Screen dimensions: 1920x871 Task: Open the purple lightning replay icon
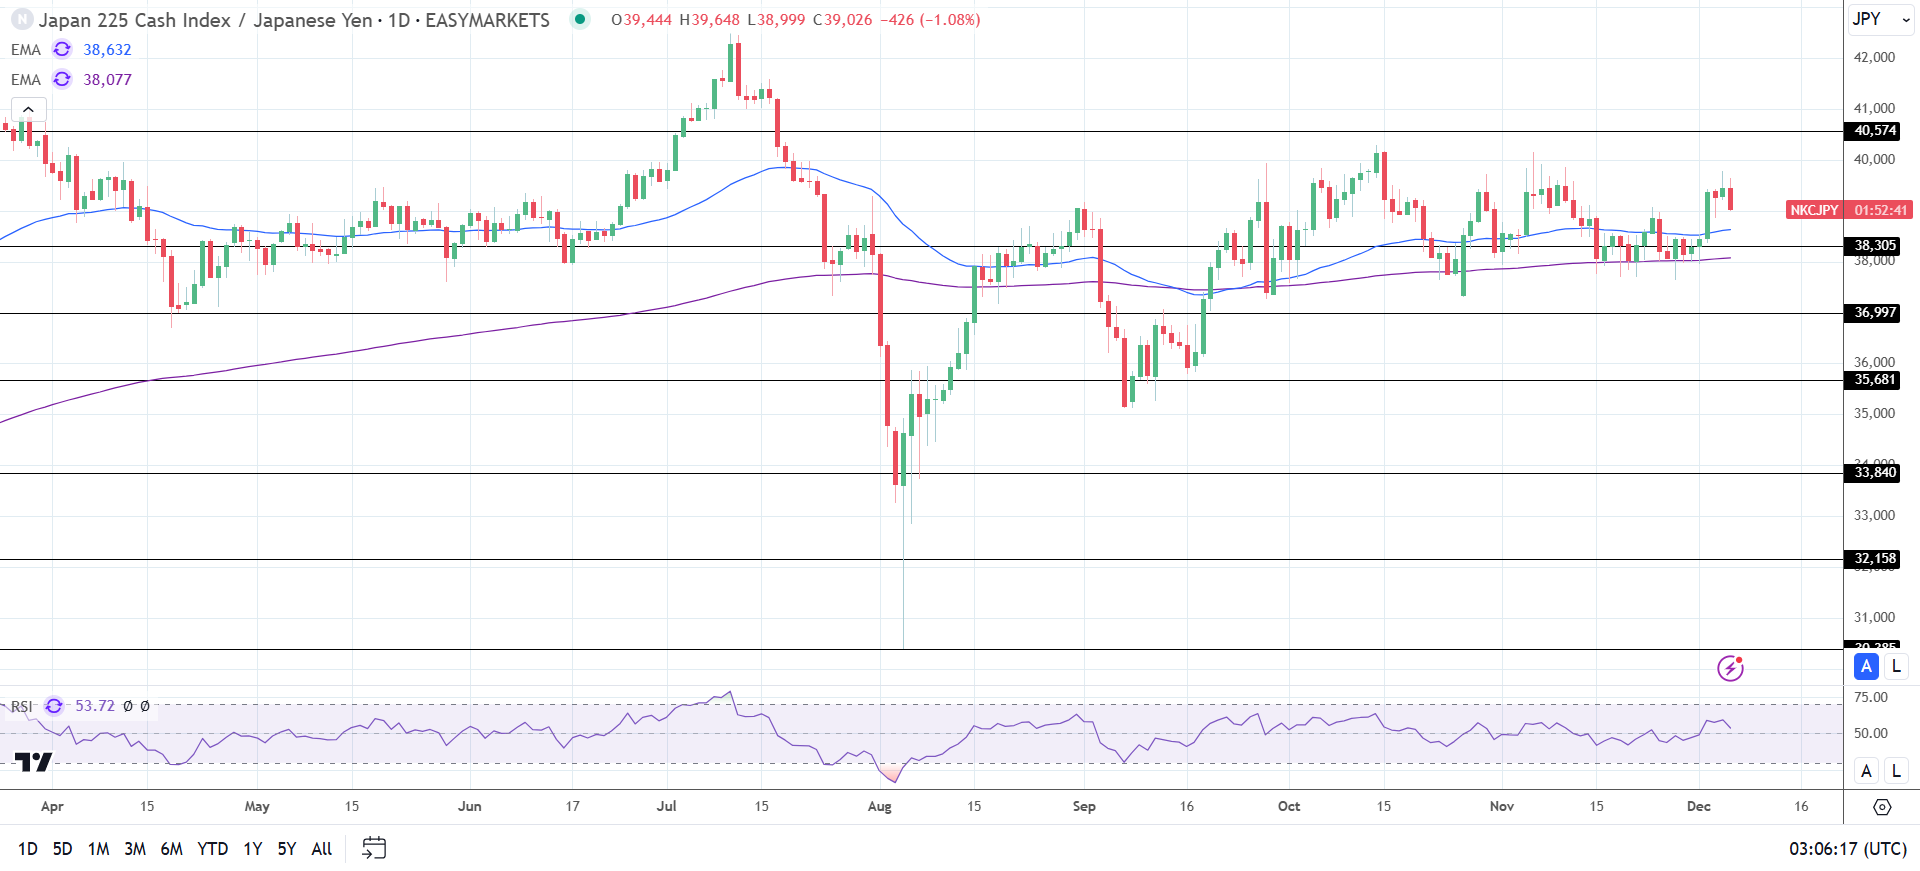pyautogui.click(x=1730, y=668)
